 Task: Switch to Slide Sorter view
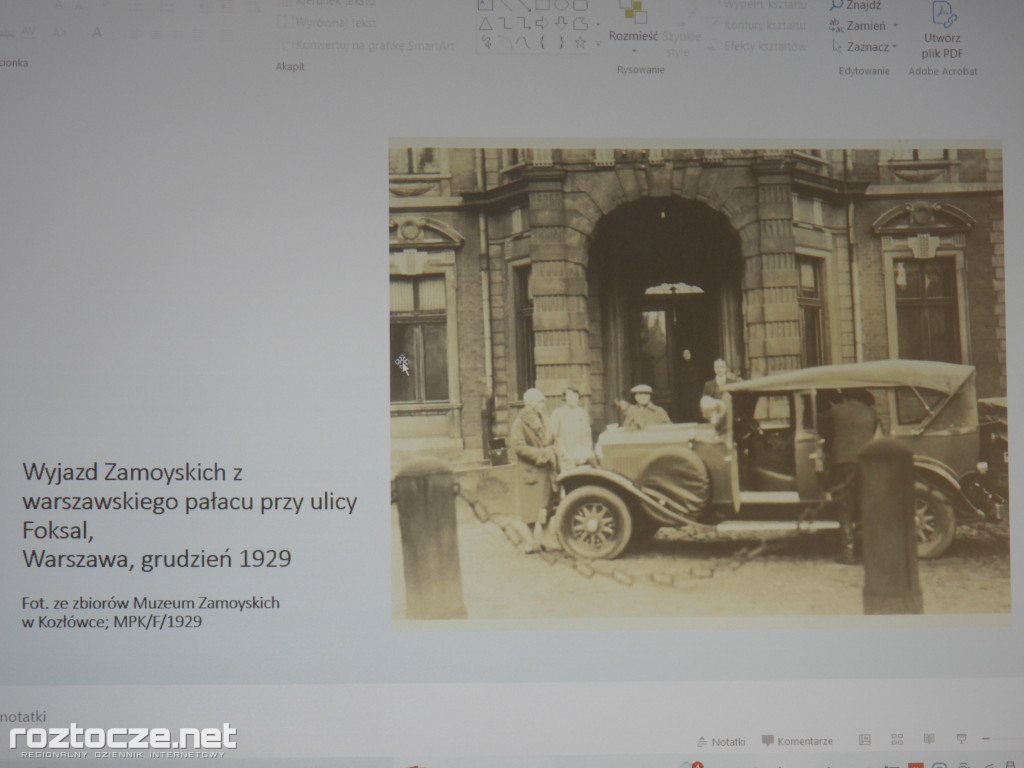click(897, 739)
